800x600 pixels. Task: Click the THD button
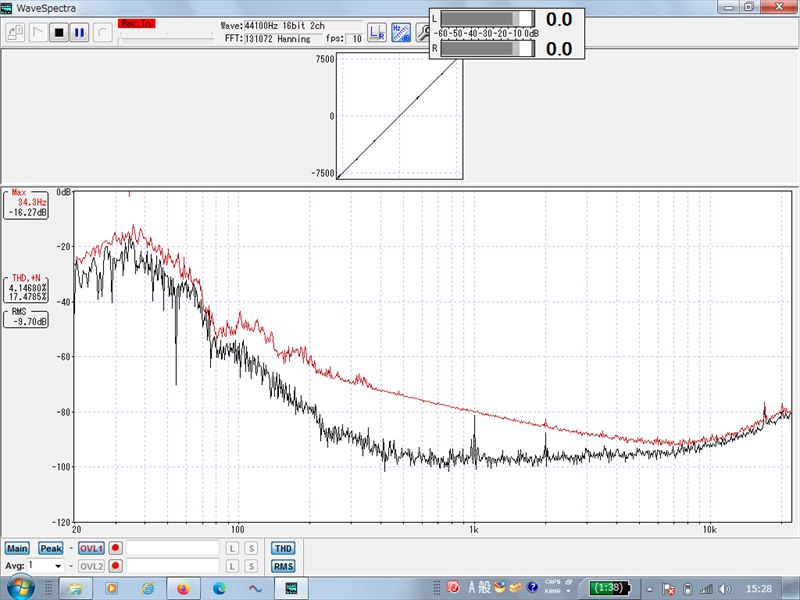tap(283, 548)
